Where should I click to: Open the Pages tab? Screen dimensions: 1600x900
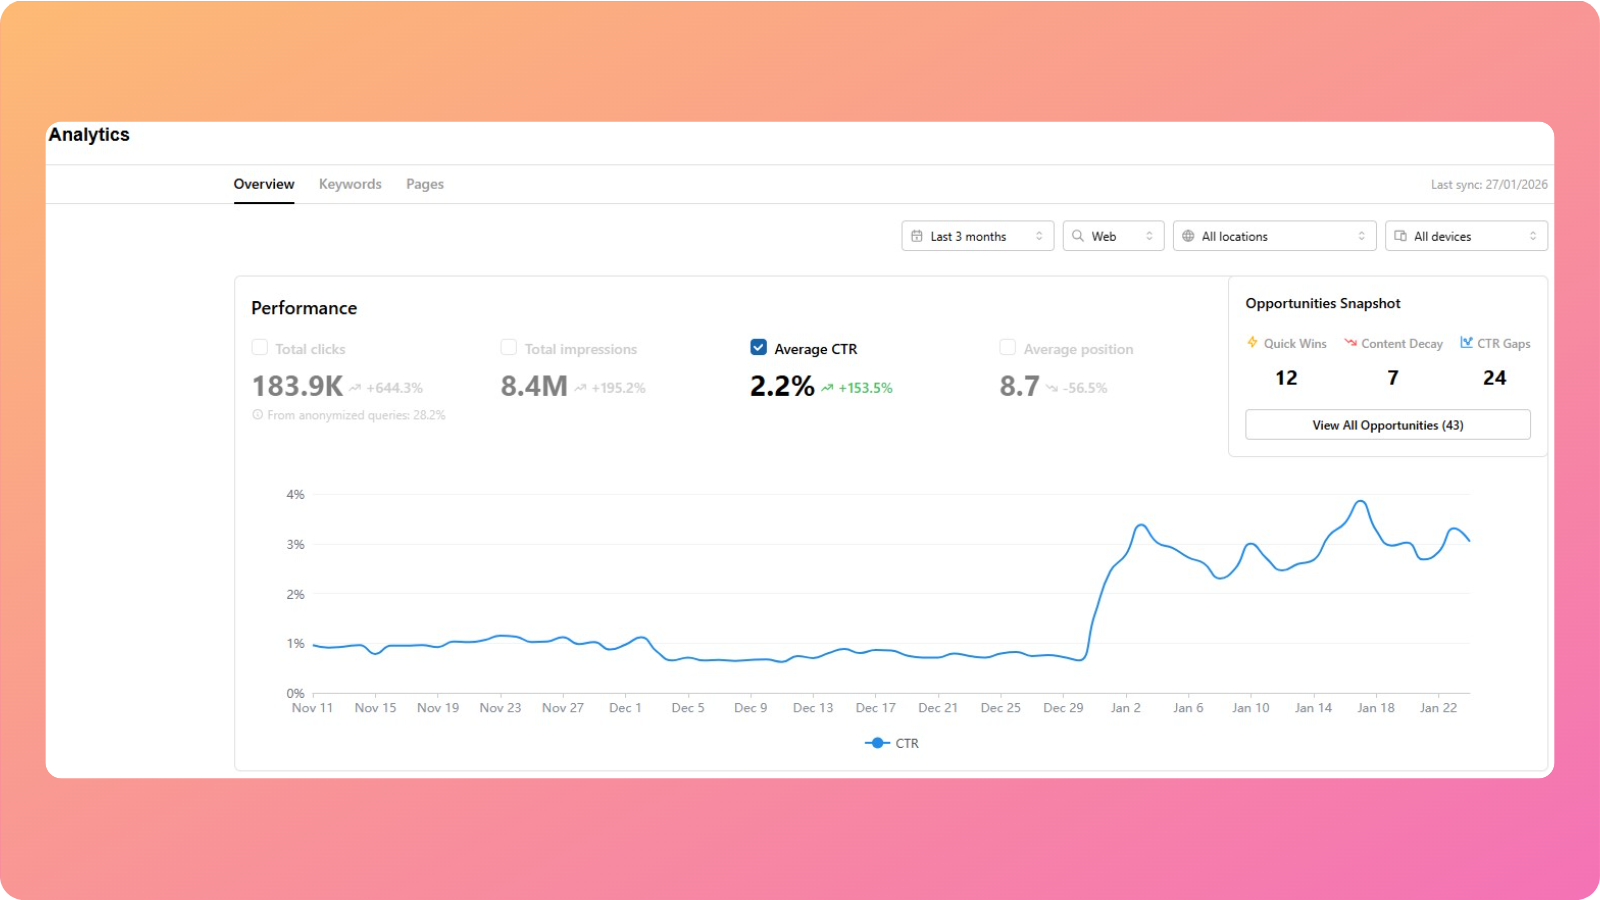point(424,184)
